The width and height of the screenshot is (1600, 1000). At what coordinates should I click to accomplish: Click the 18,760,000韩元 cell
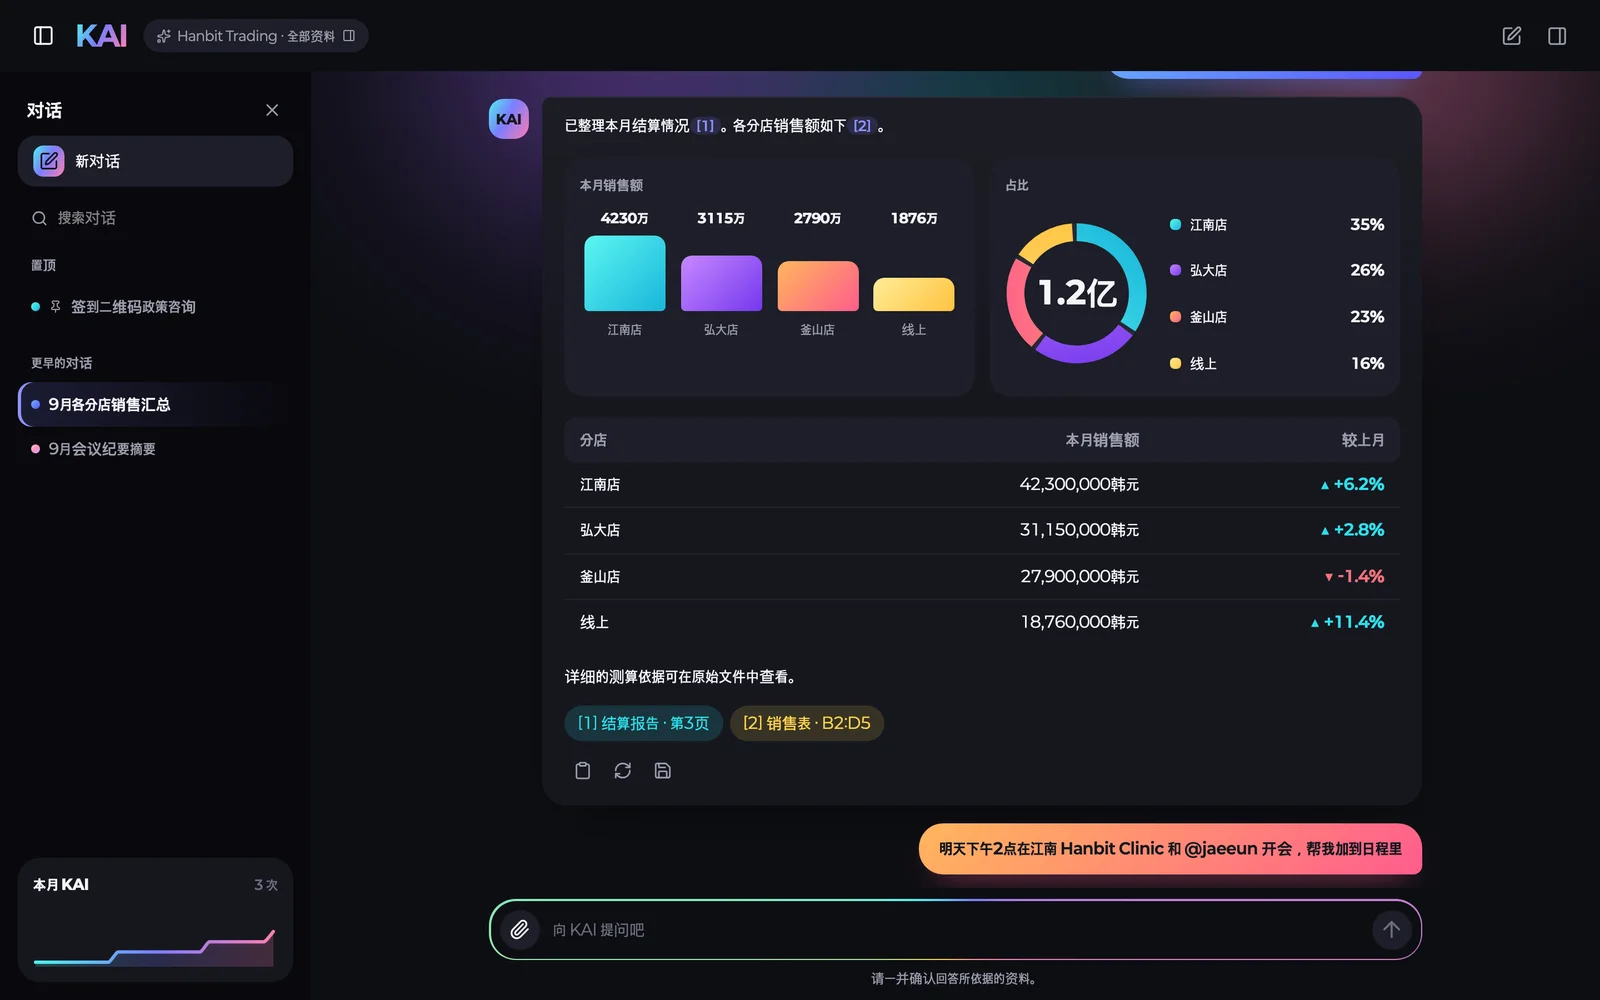(x=1079, y=622)
